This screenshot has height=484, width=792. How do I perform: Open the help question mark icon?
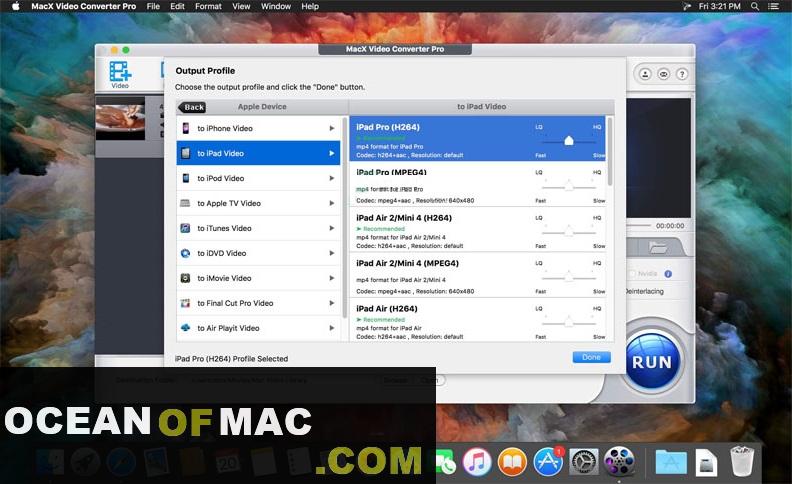(682, 74)
